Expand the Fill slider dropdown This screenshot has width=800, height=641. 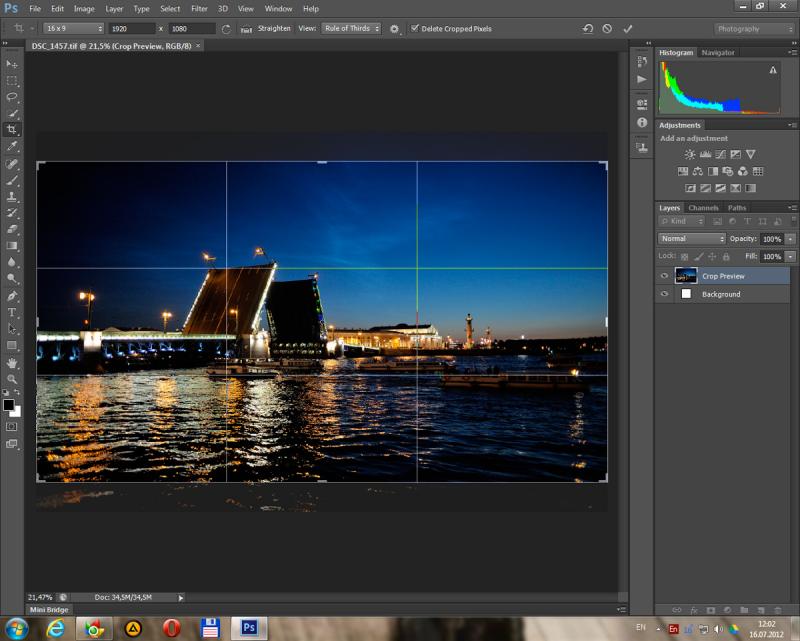pyautogui.click(x=790, y=256)
